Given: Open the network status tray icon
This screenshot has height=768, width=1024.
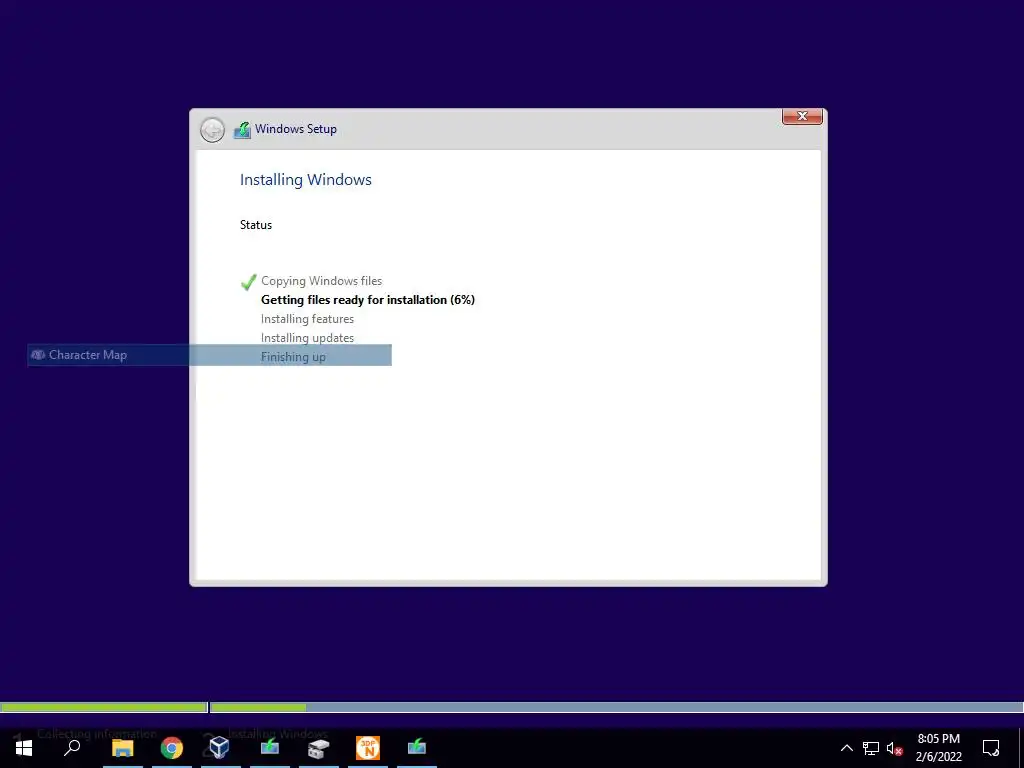Looking at the screenshot, I should tap(871, 748).
